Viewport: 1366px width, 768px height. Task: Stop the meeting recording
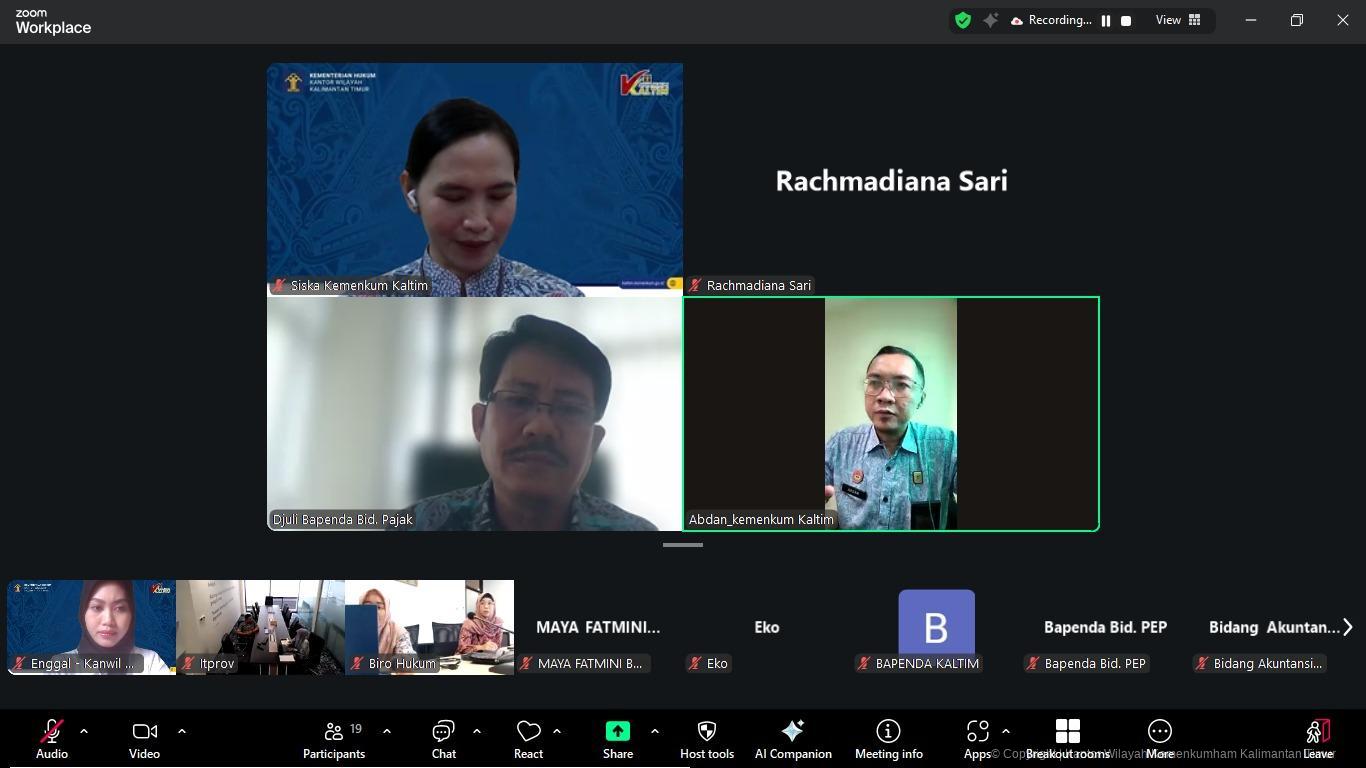click(1126, 20)
